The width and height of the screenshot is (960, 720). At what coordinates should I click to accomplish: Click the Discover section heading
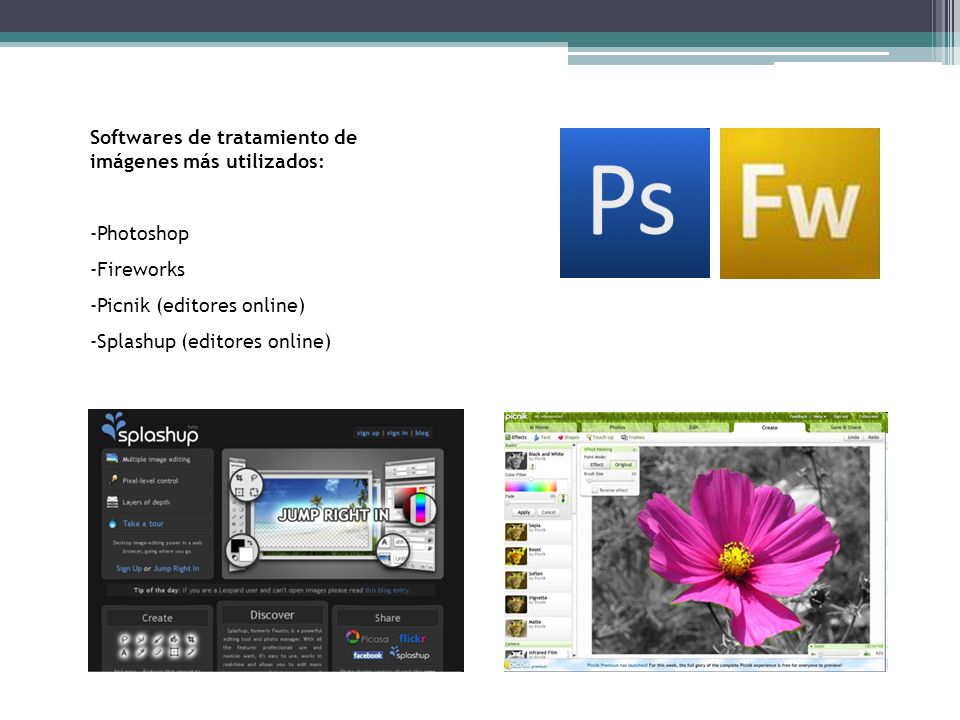click(x=272, y=615)
